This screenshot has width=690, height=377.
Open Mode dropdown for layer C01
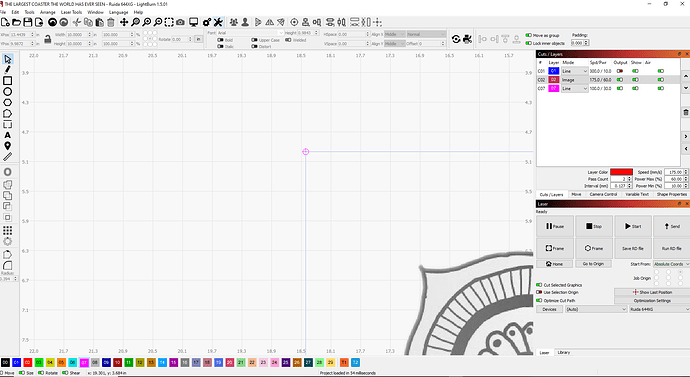[574, 71]
